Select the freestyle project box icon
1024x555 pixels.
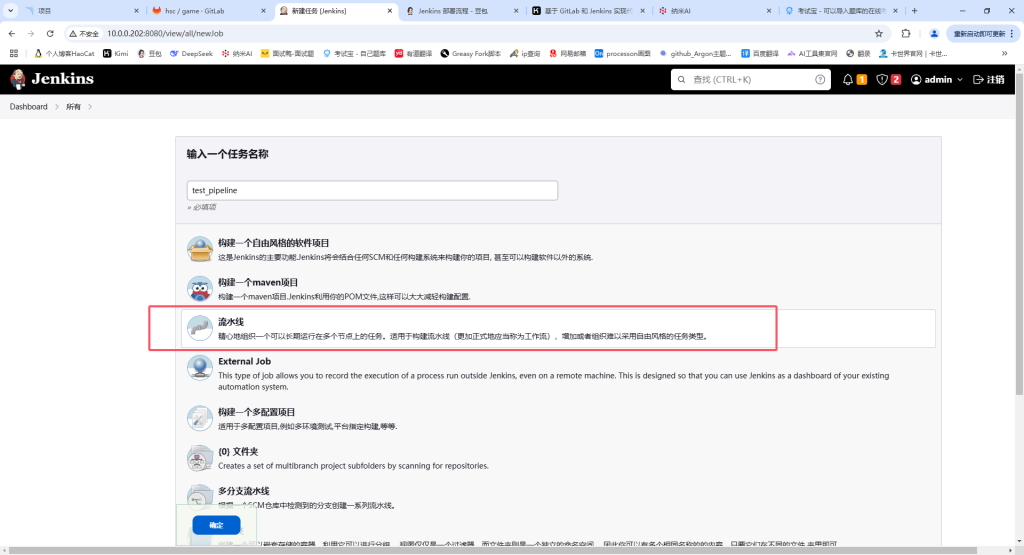tap(200, 249)
